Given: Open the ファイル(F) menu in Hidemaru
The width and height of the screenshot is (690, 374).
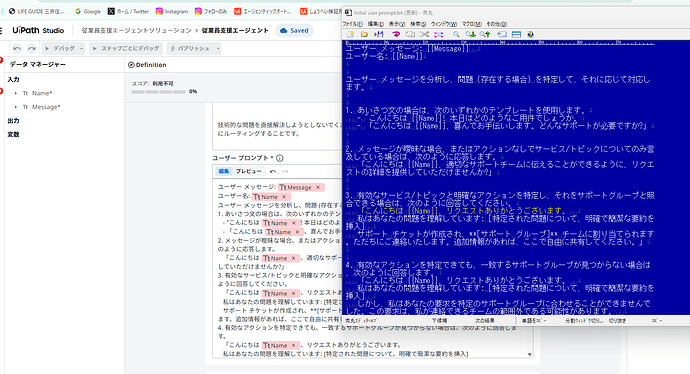Looking at the screenshot, I should pyautogui.click(x=352, y=24).
